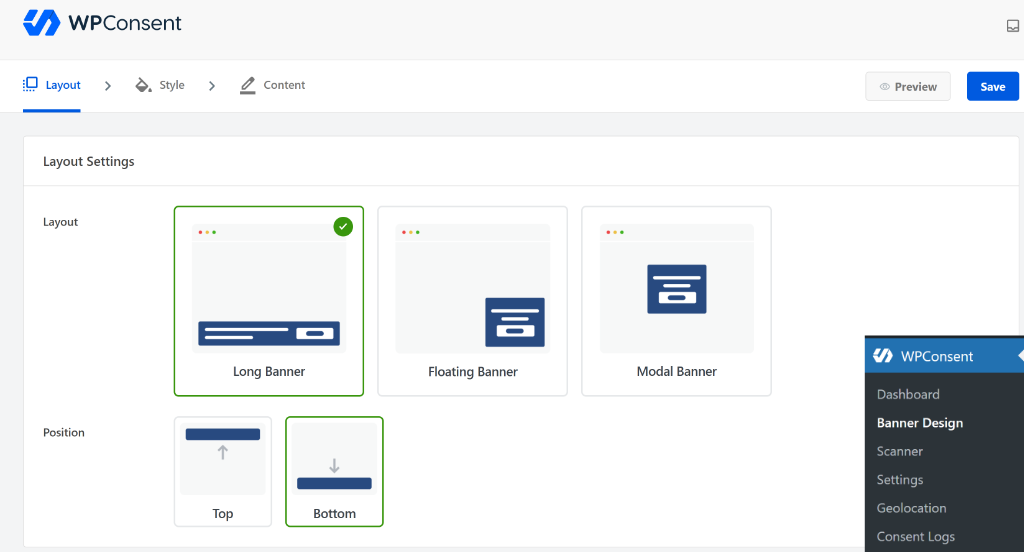Choose the Bottom position option
The width and height of the screenshot is (1024, 552).
[334, 472]
